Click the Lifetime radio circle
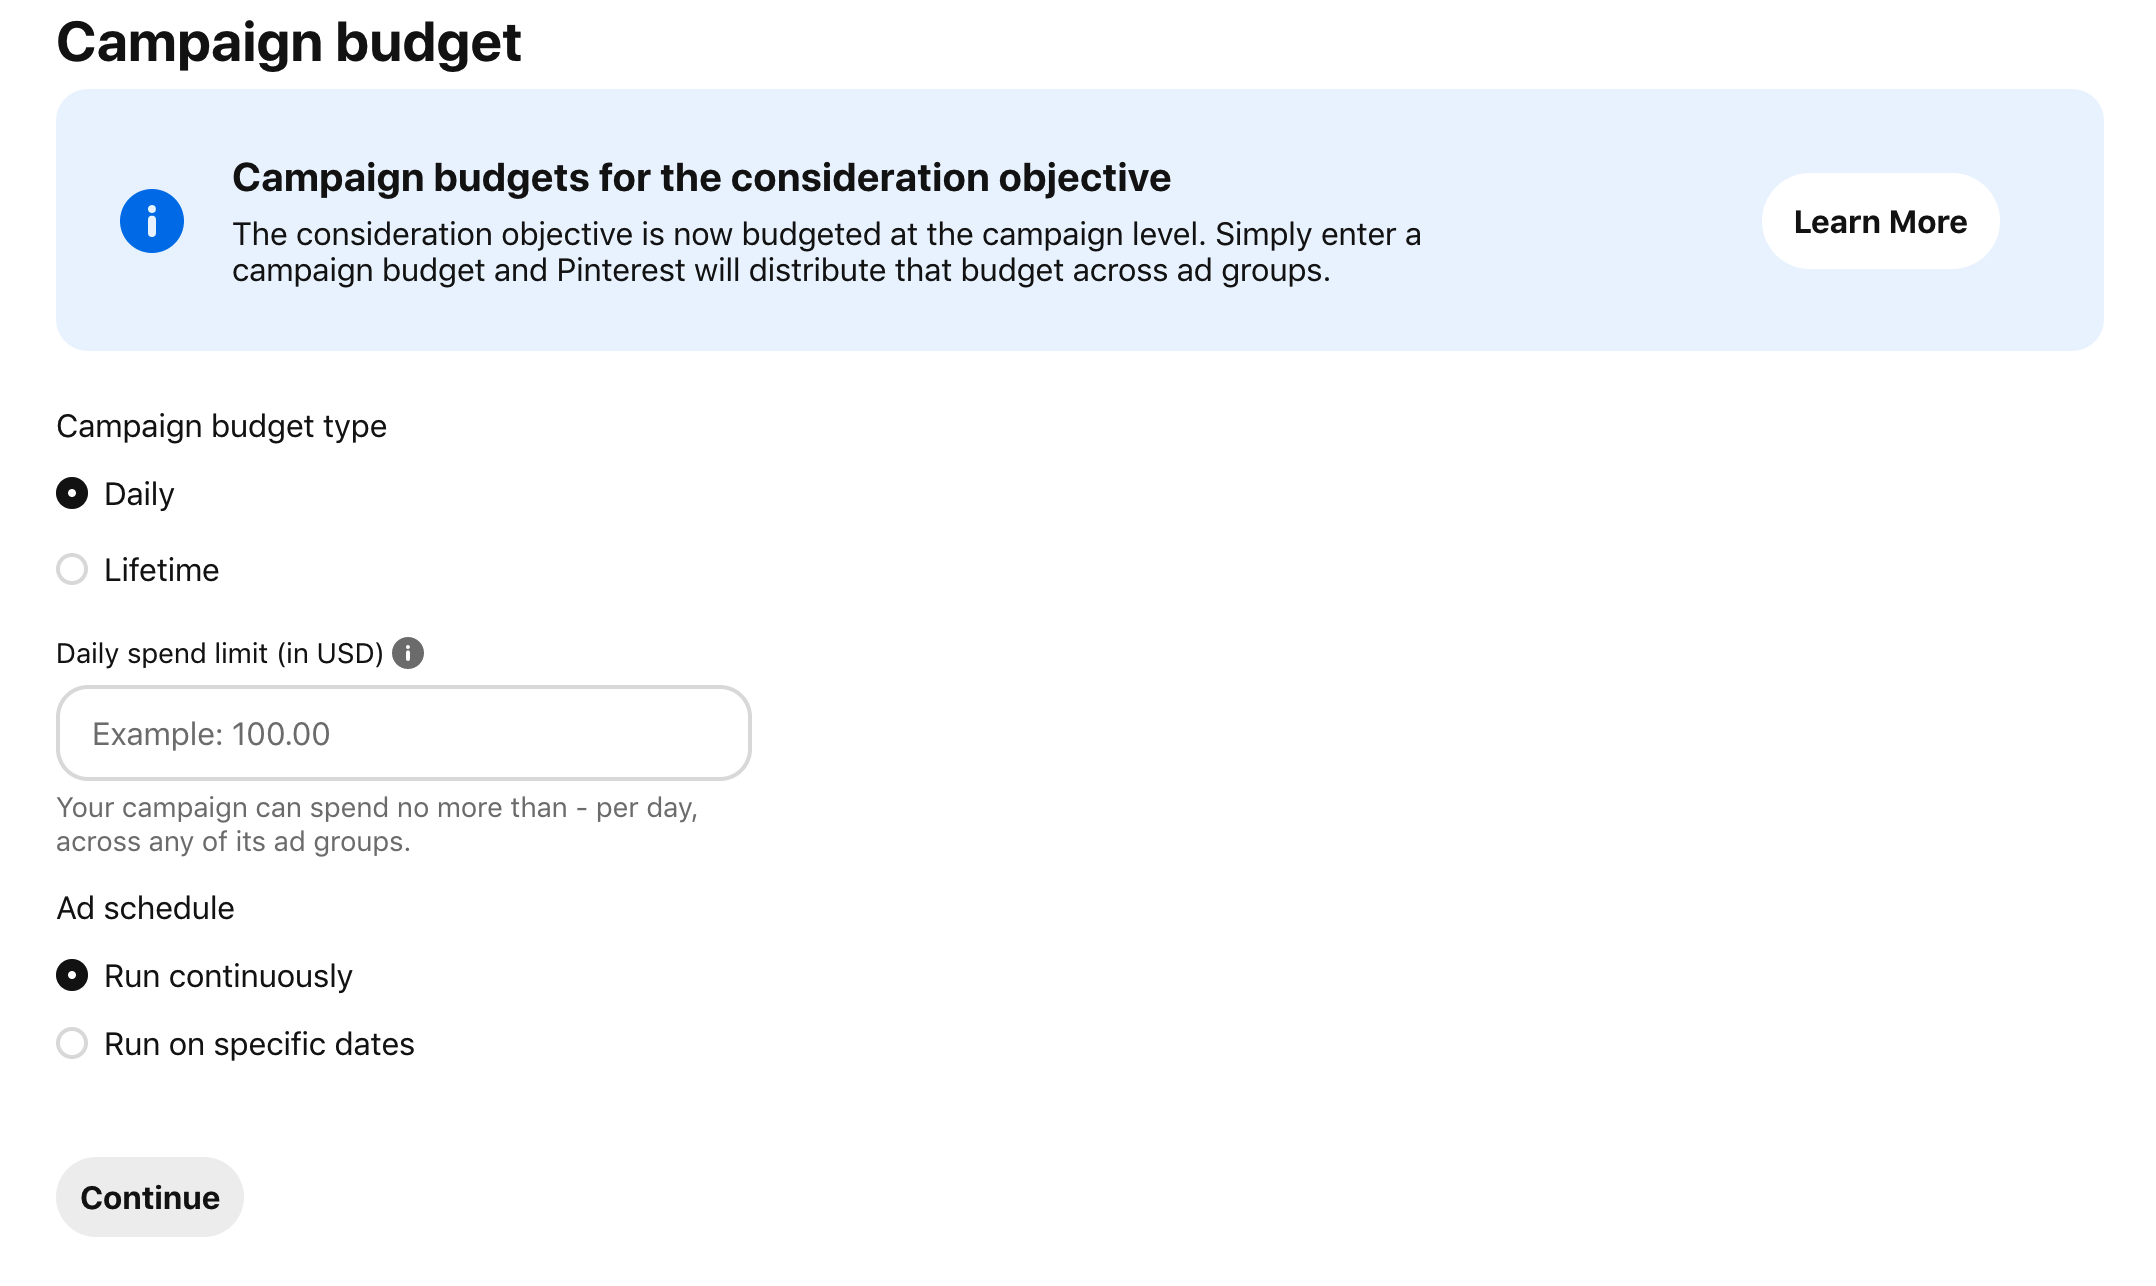The height and width of the screenshot is (1286, 2156). [71, 569]
